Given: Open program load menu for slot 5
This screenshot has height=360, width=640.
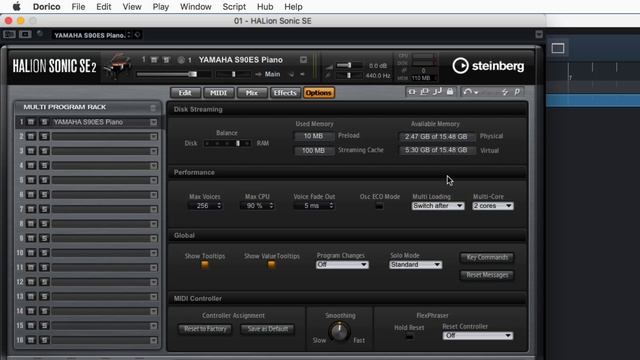Looking at the screenshot, I should click(x=153, y=180).
